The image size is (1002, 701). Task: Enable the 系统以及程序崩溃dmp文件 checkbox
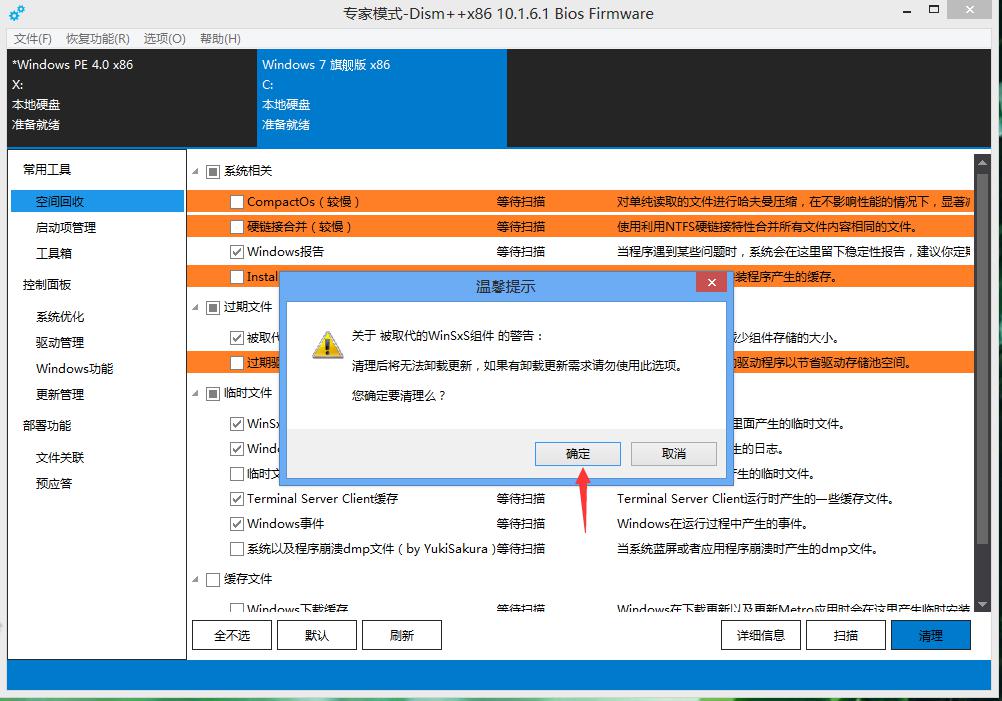click(x=235, y=548)
